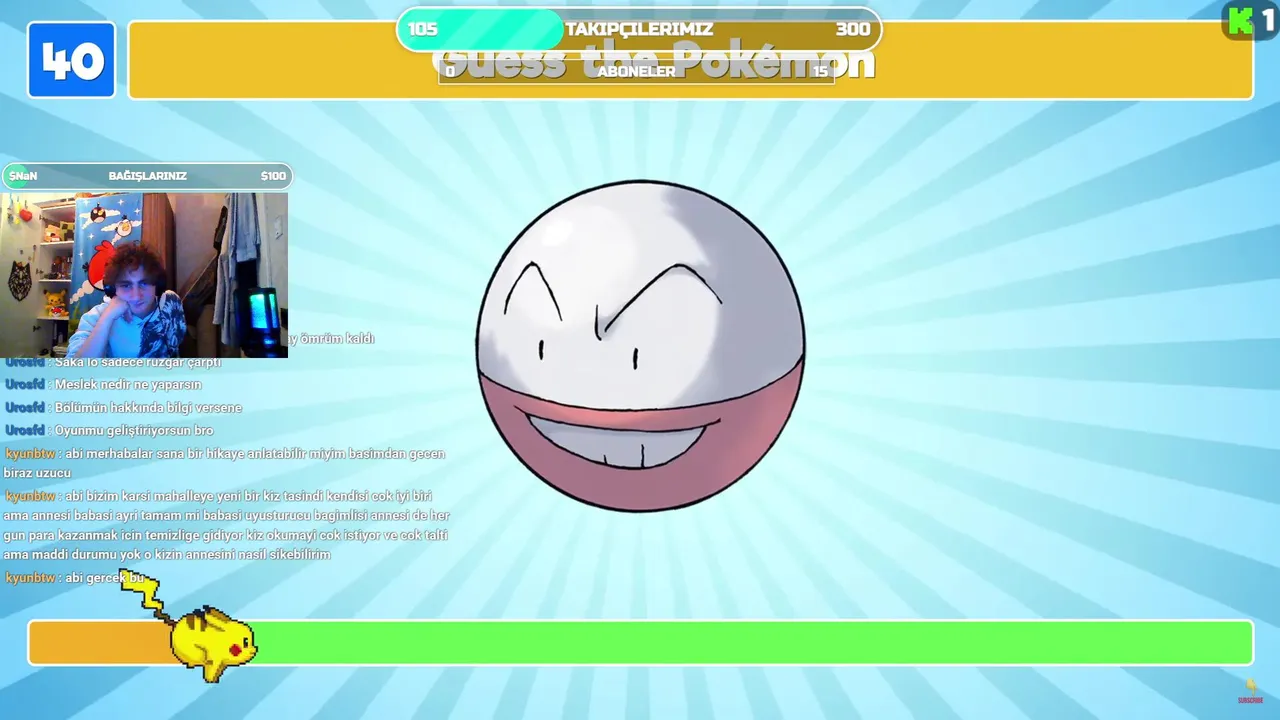
Task: Click chat message starting 'abi merhabalar sana'
Action: click(x=226, y=463)
